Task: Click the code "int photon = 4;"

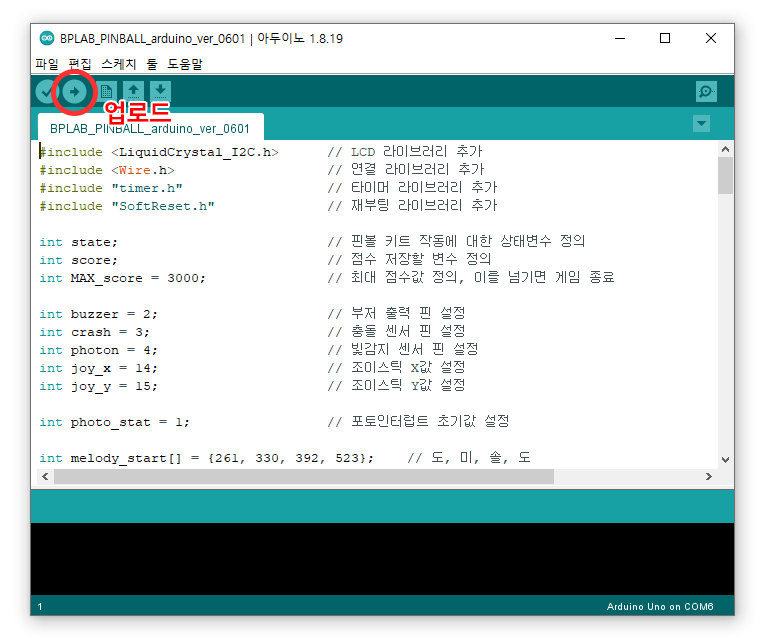Action: [99, 350]
